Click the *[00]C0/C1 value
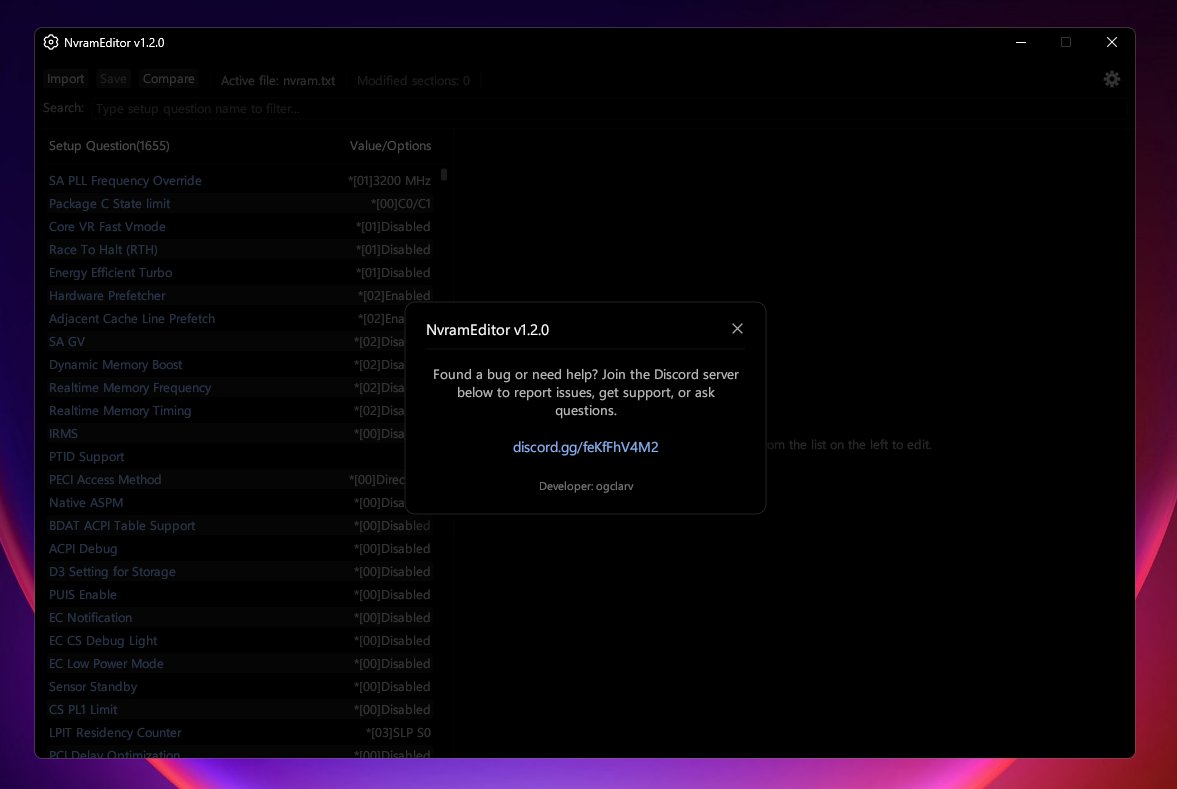The image size is (1177, 789). point(401,203)
